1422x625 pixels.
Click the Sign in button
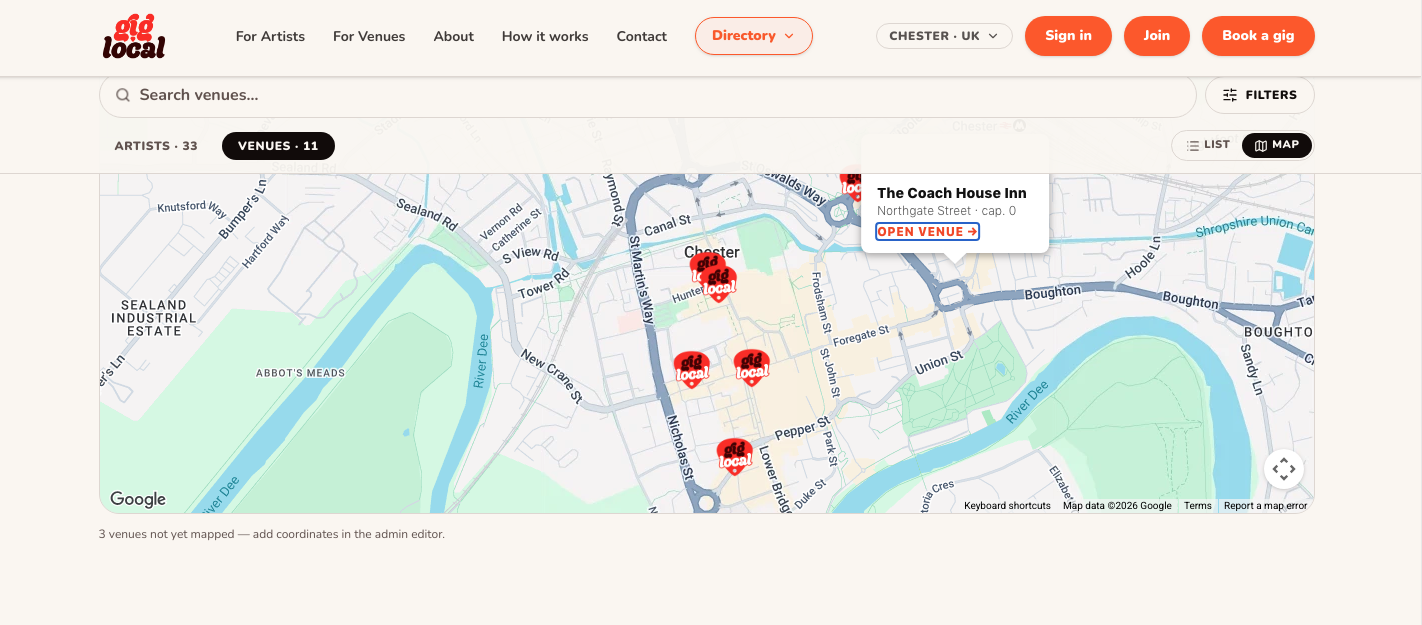1068,36
